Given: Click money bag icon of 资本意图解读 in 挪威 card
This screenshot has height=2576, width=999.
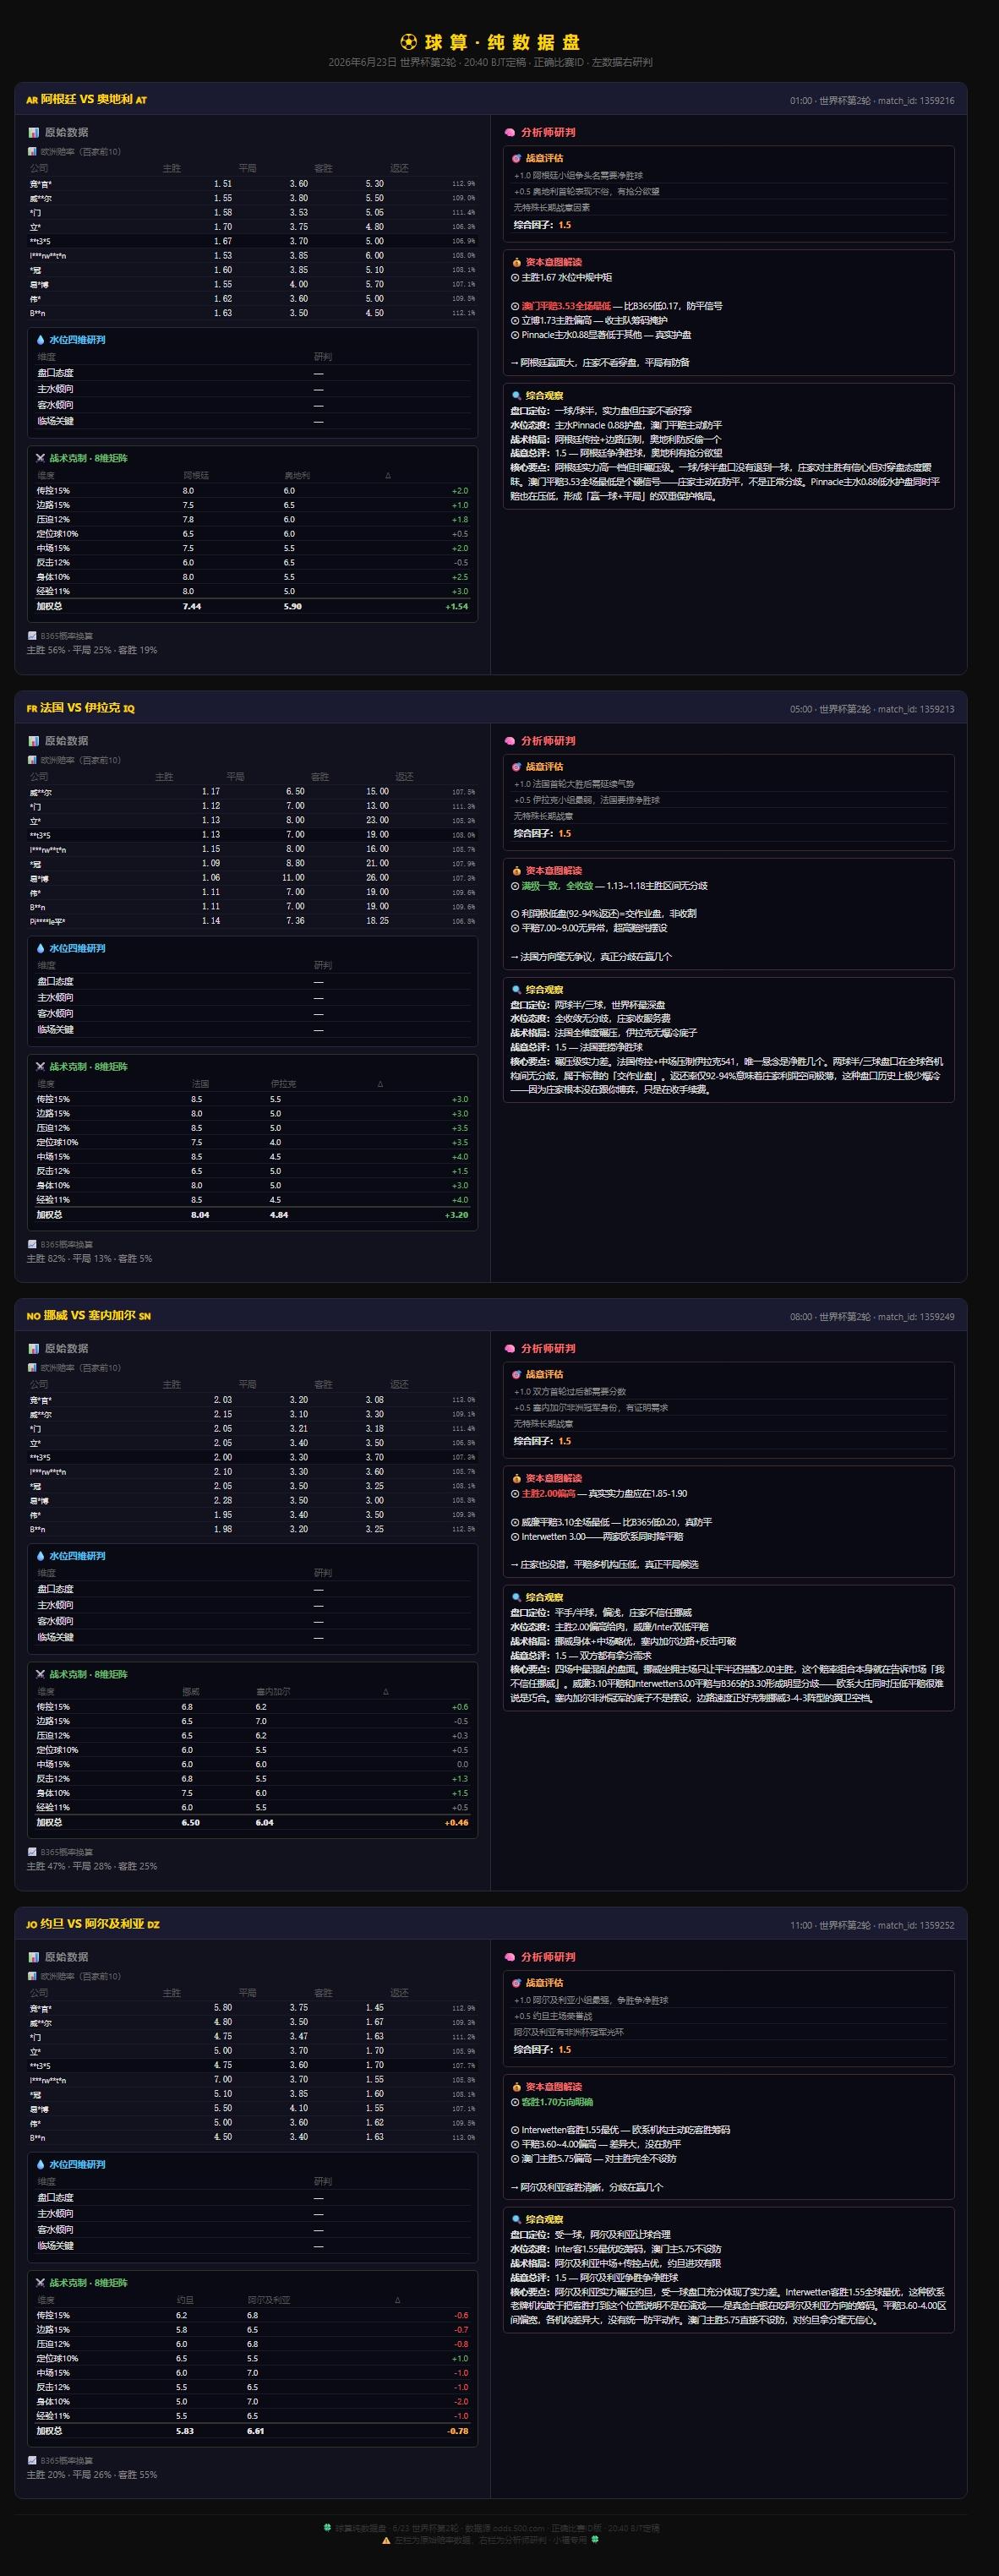Looking at the screenshot, I should (517, 1479).
